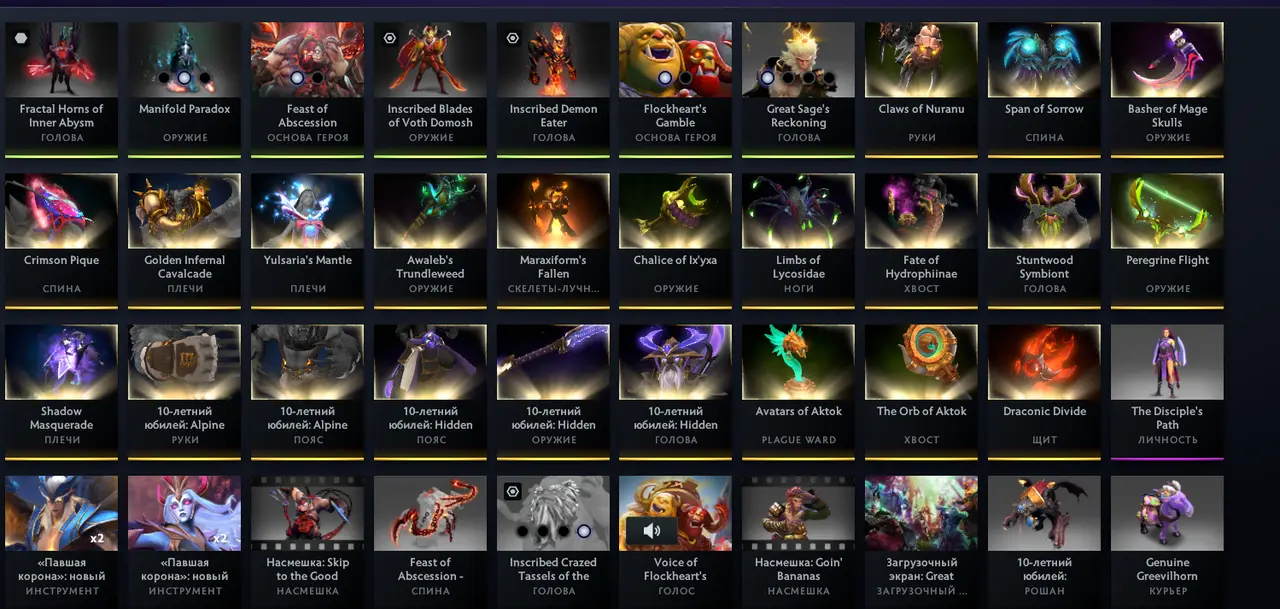Click the speaker icon on Voice of Flockheart's
The height and width of the screenshot is (609, 1280).
[652, 531]
